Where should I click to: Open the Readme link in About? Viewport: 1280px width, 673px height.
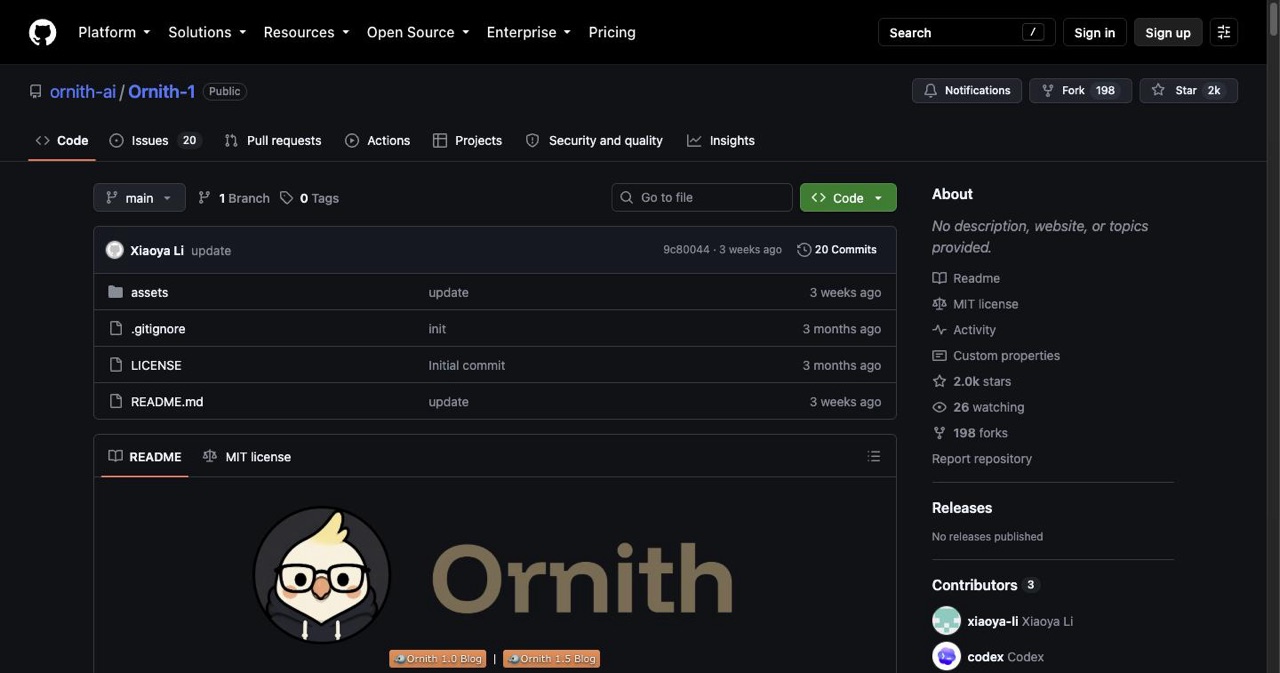966,278
